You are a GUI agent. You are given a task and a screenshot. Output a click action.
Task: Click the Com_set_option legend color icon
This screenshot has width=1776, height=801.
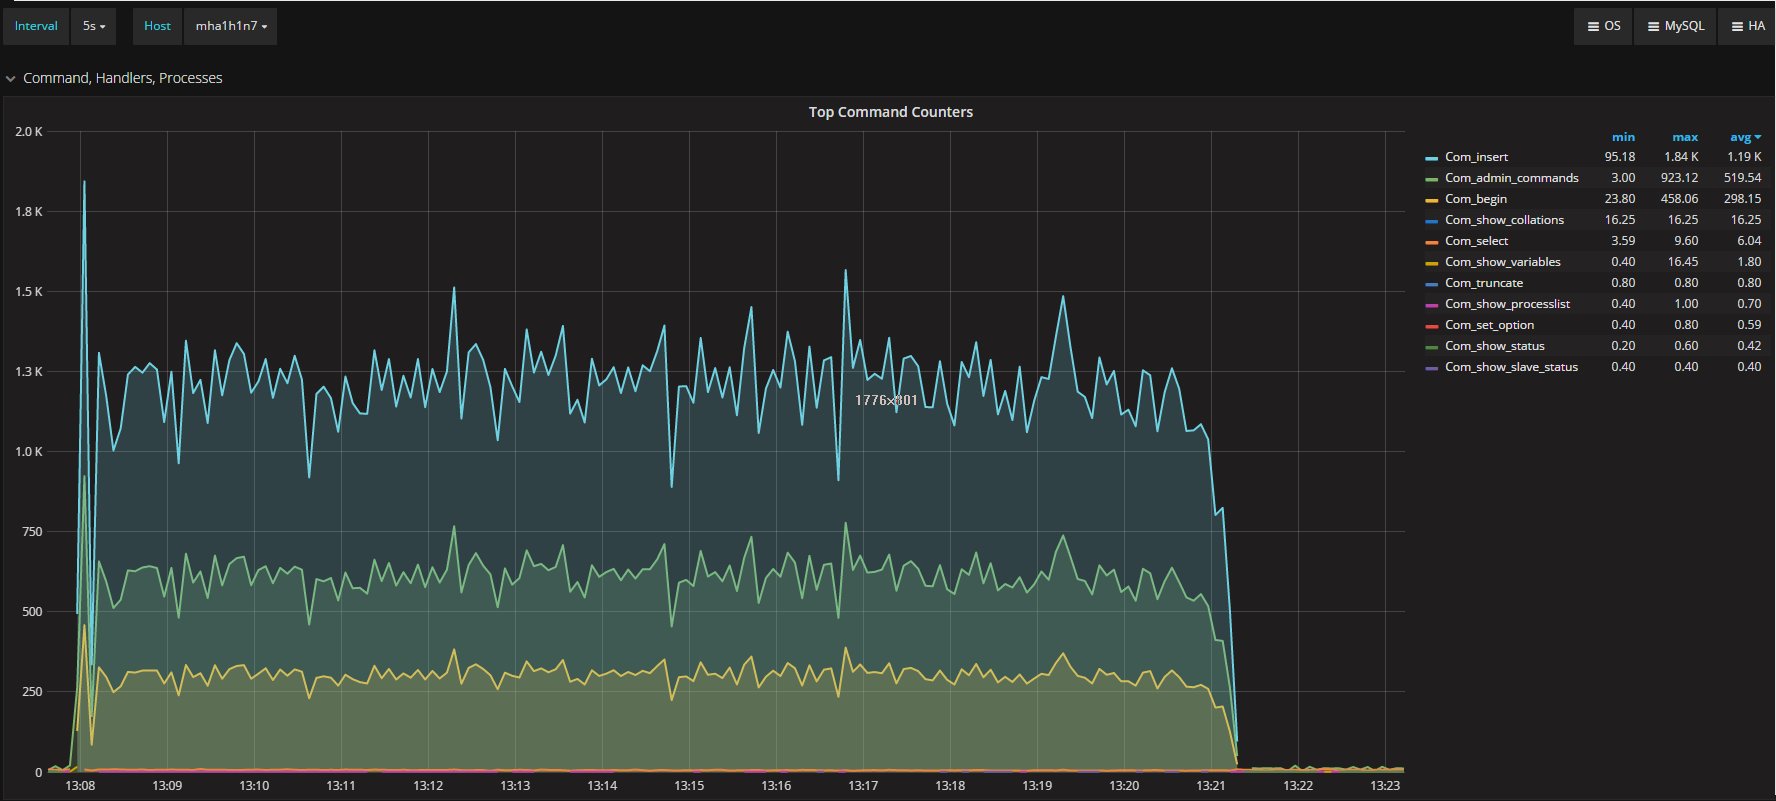[1432, 326]
